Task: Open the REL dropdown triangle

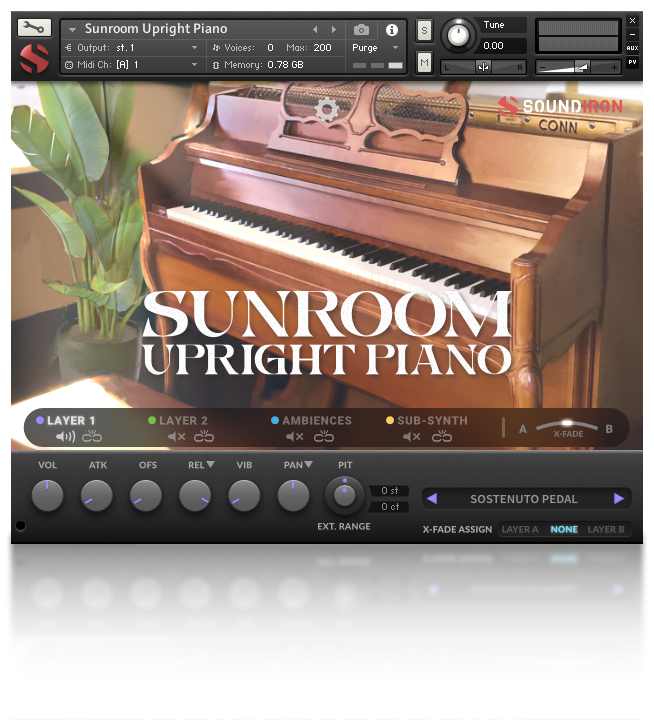Action: [x=210, y=465]
